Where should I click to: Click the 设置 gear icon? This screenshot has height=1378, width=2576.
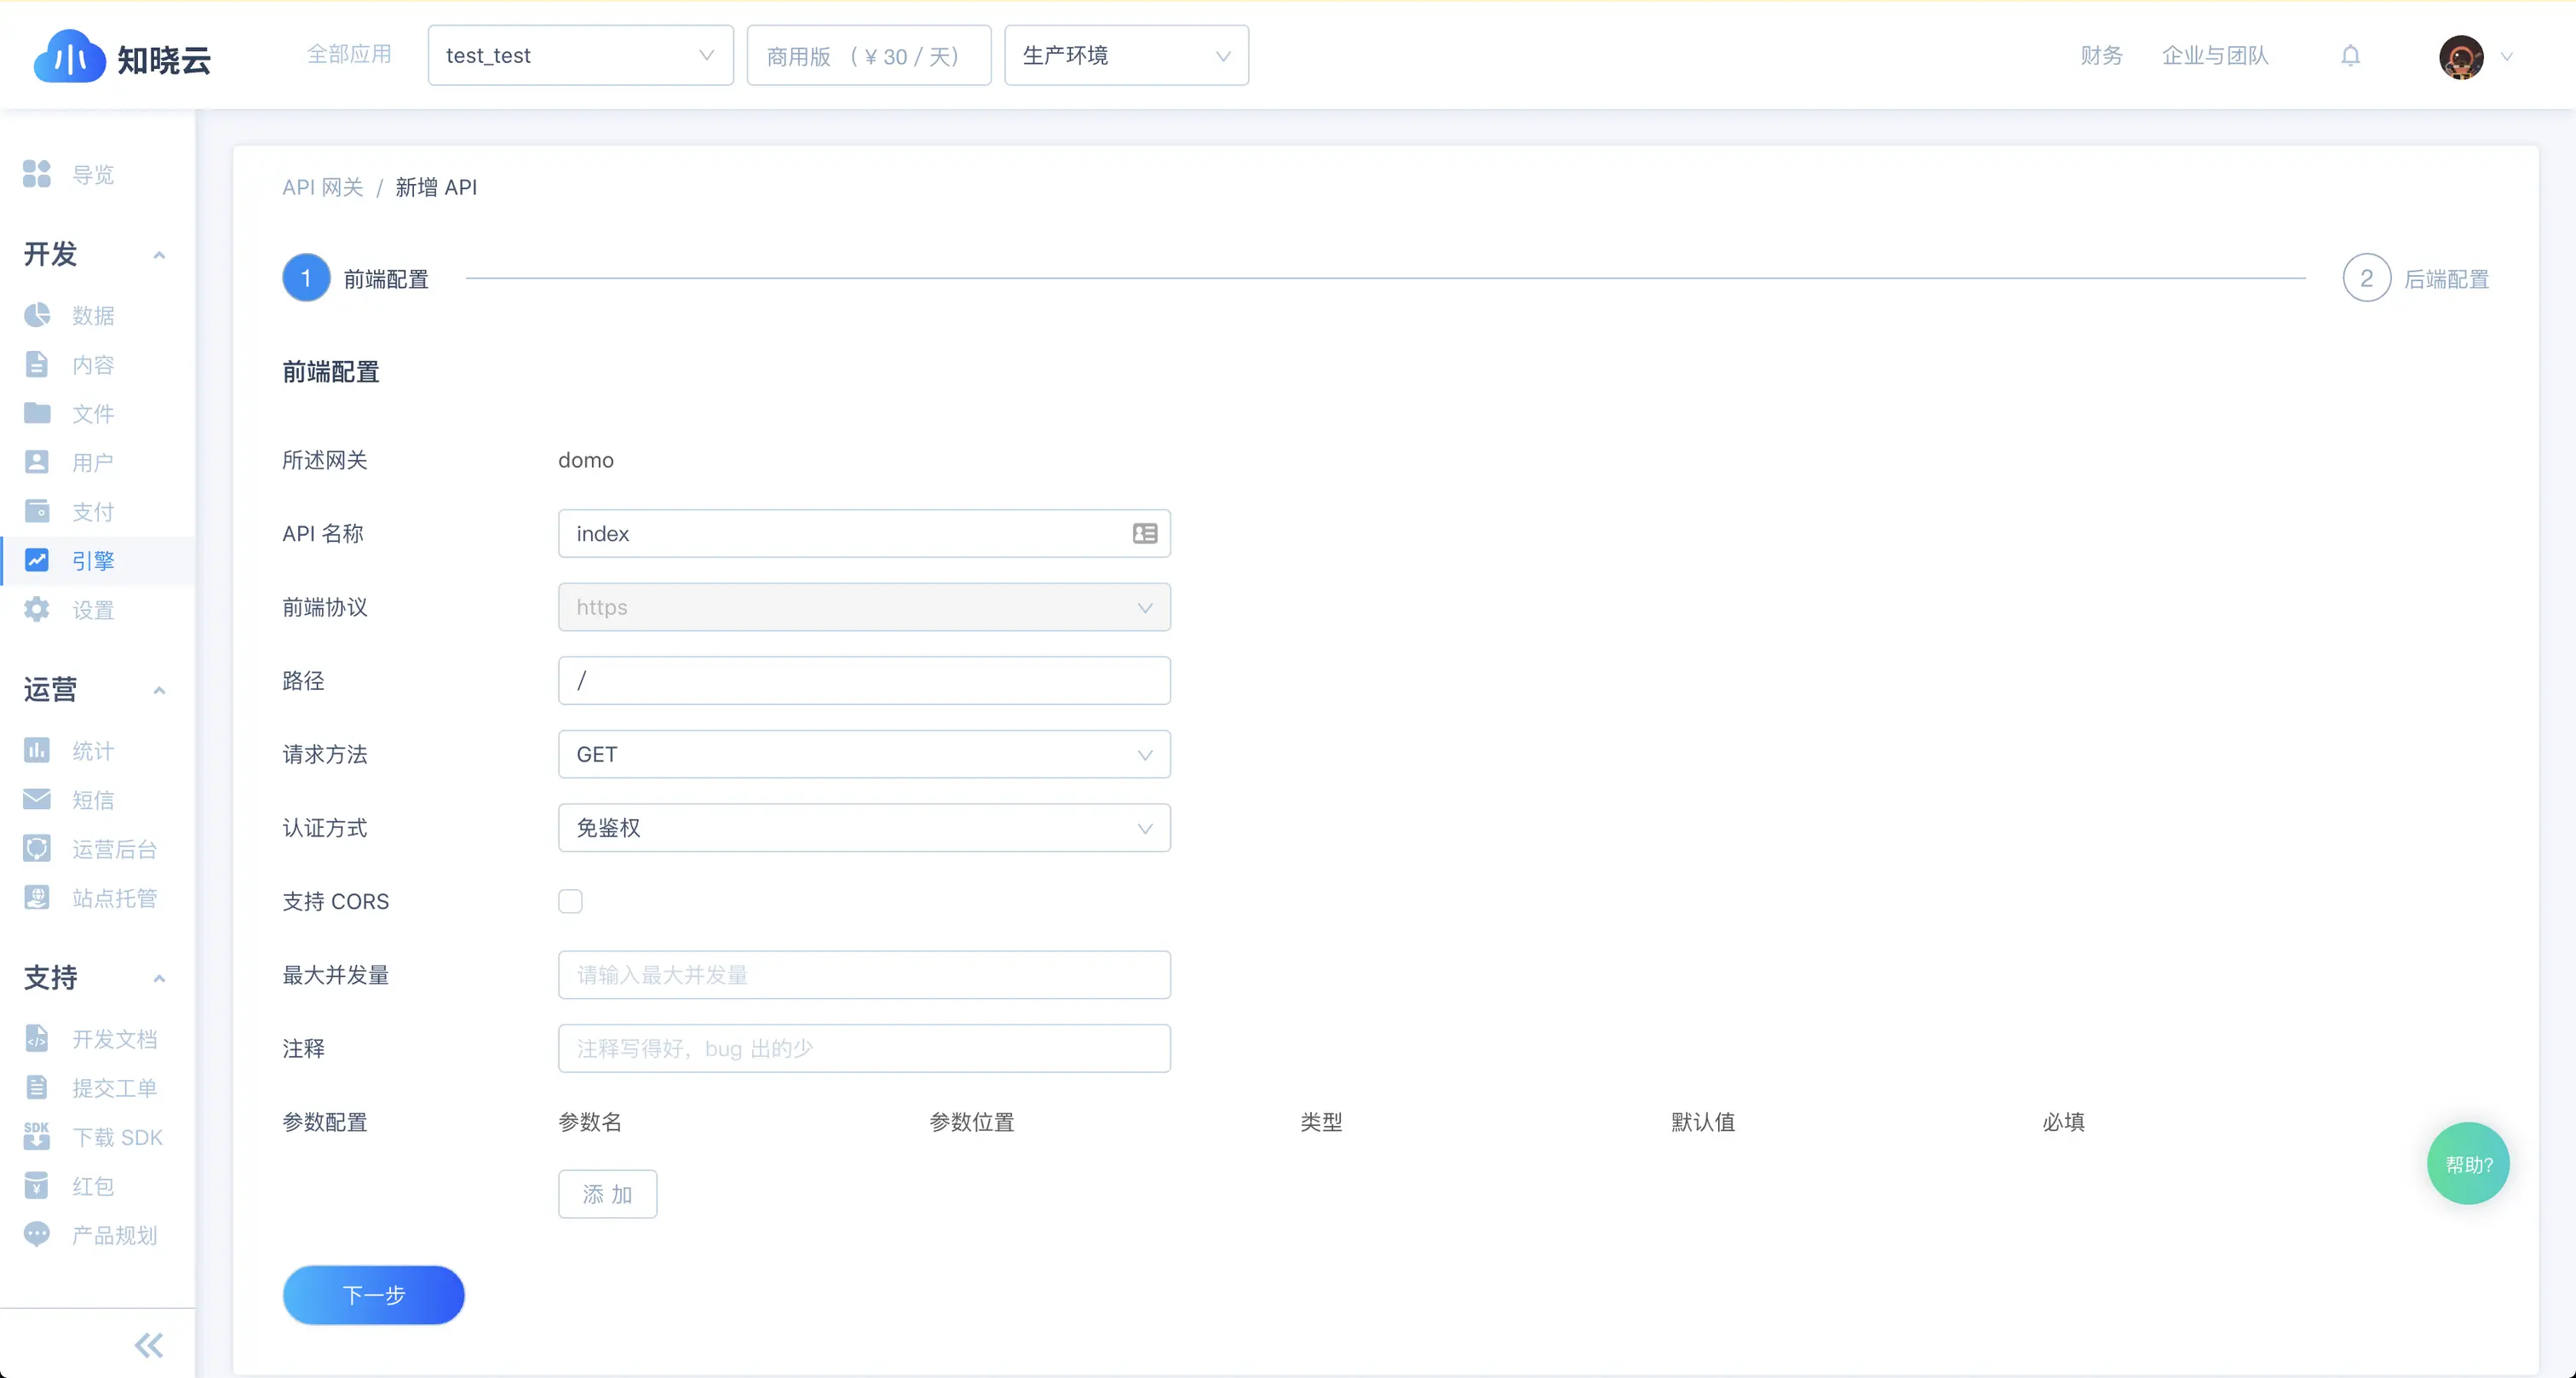pos(37,610)
